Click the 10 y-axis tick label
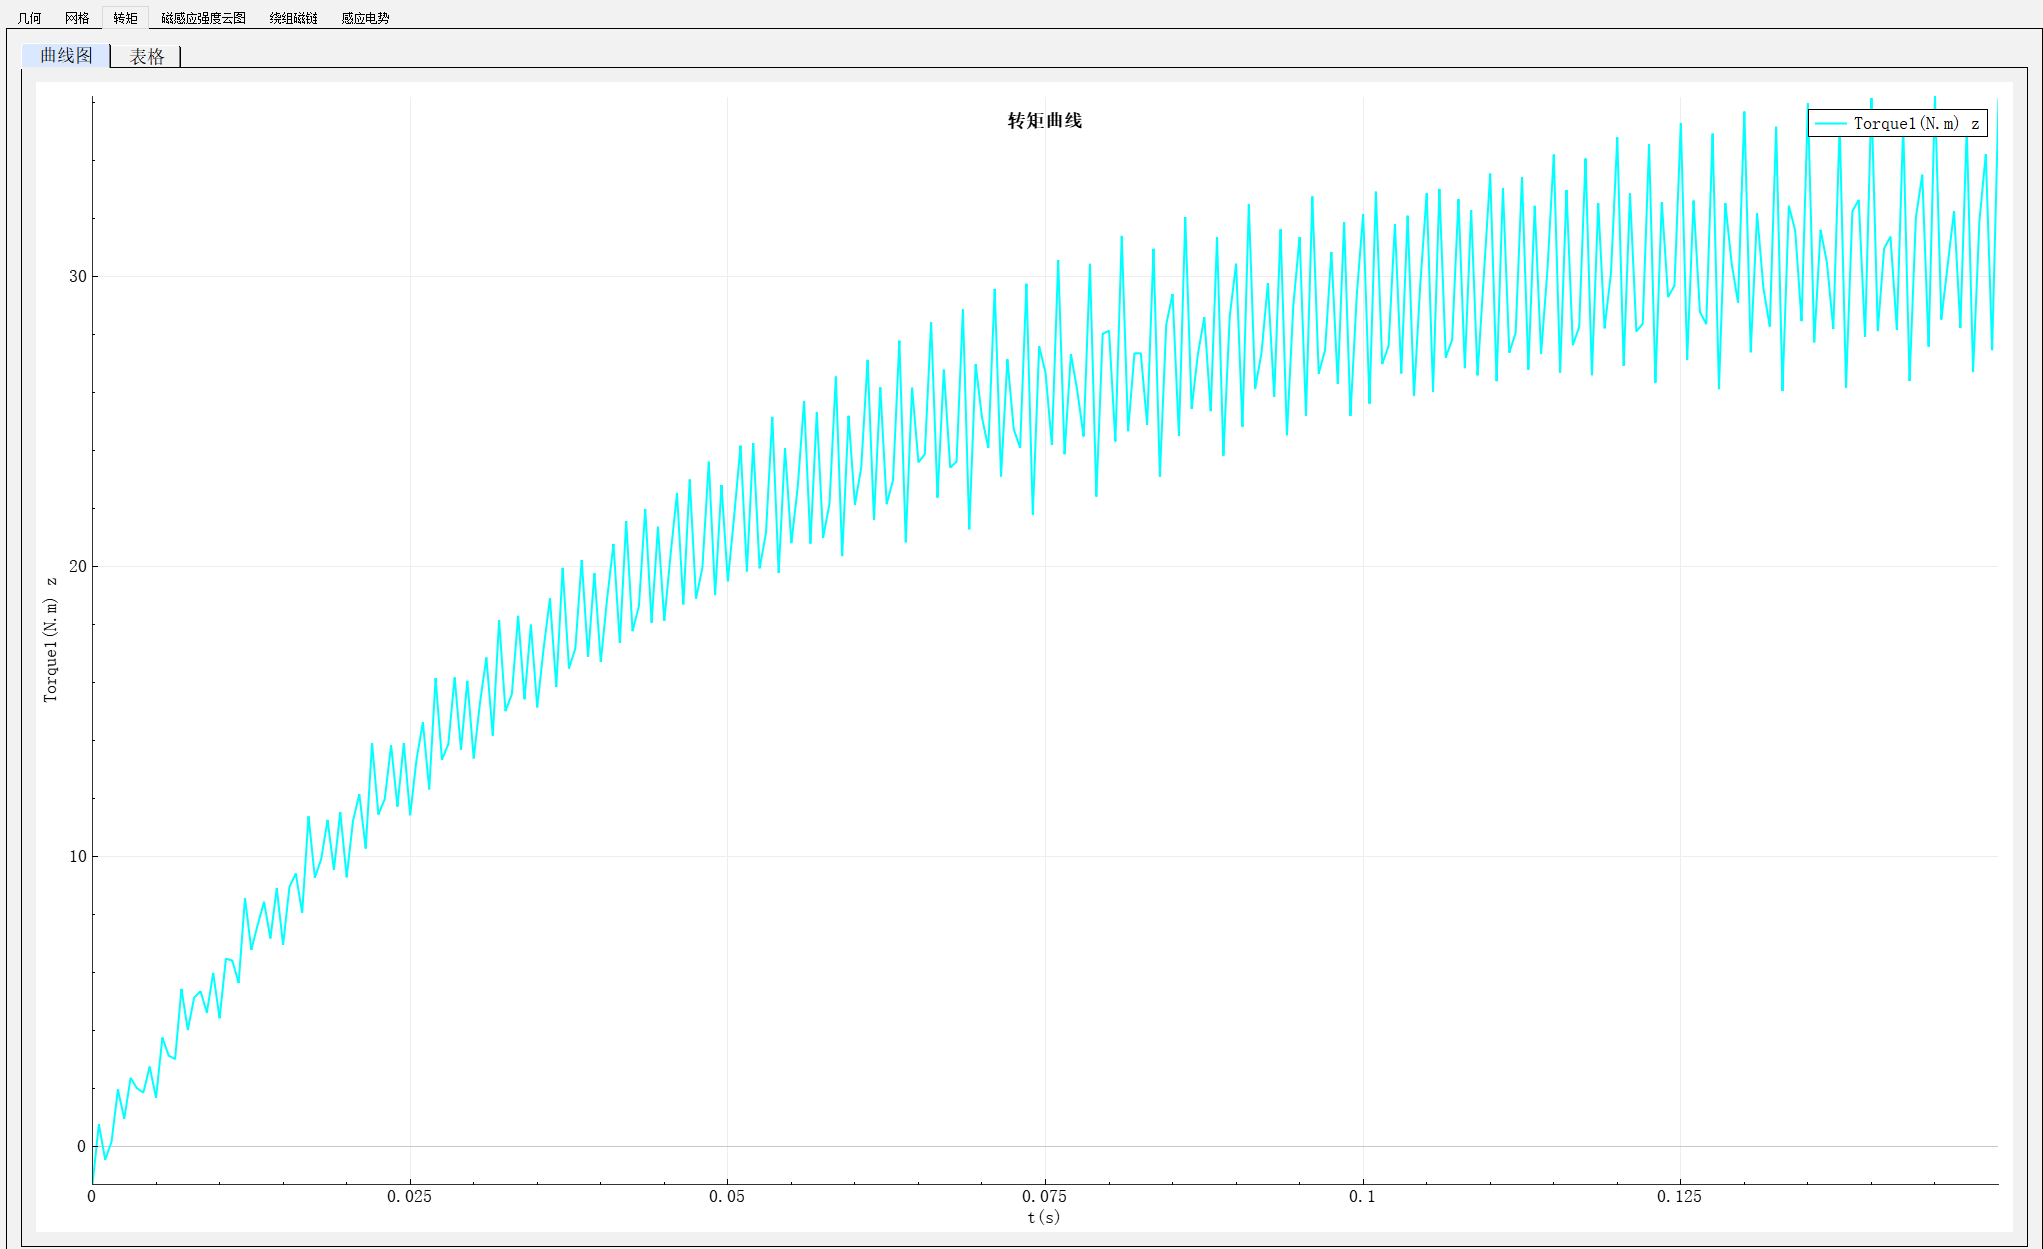Viewport: 2043px width, 1249px height. (77, 856)
